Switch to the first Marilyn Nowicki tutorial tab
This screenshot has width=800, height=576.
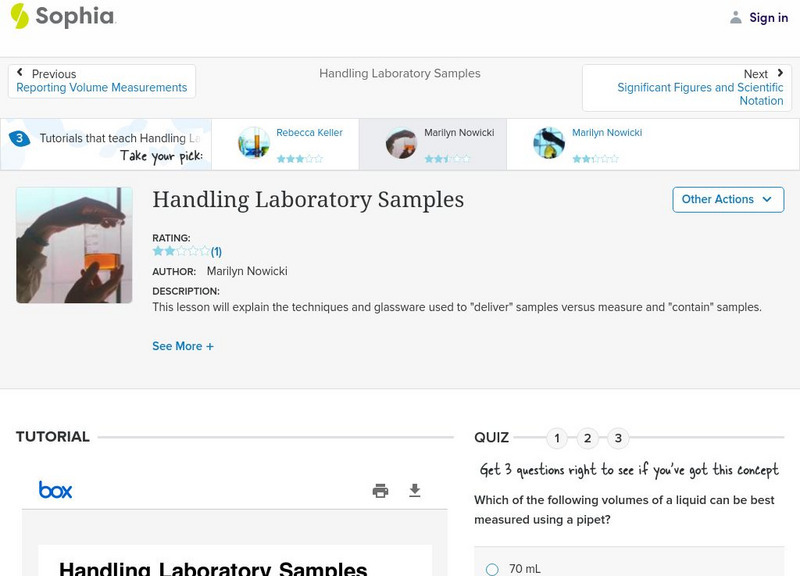432,144
